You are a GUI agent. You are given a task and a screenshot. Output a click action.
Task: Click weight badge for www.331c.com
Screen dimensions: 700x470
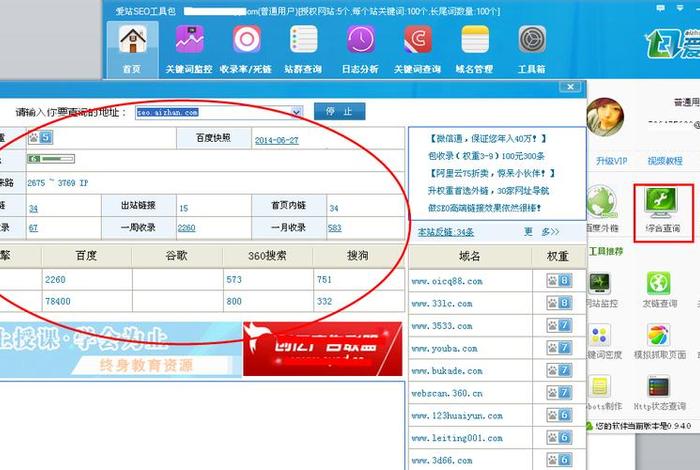click(559, 303)
